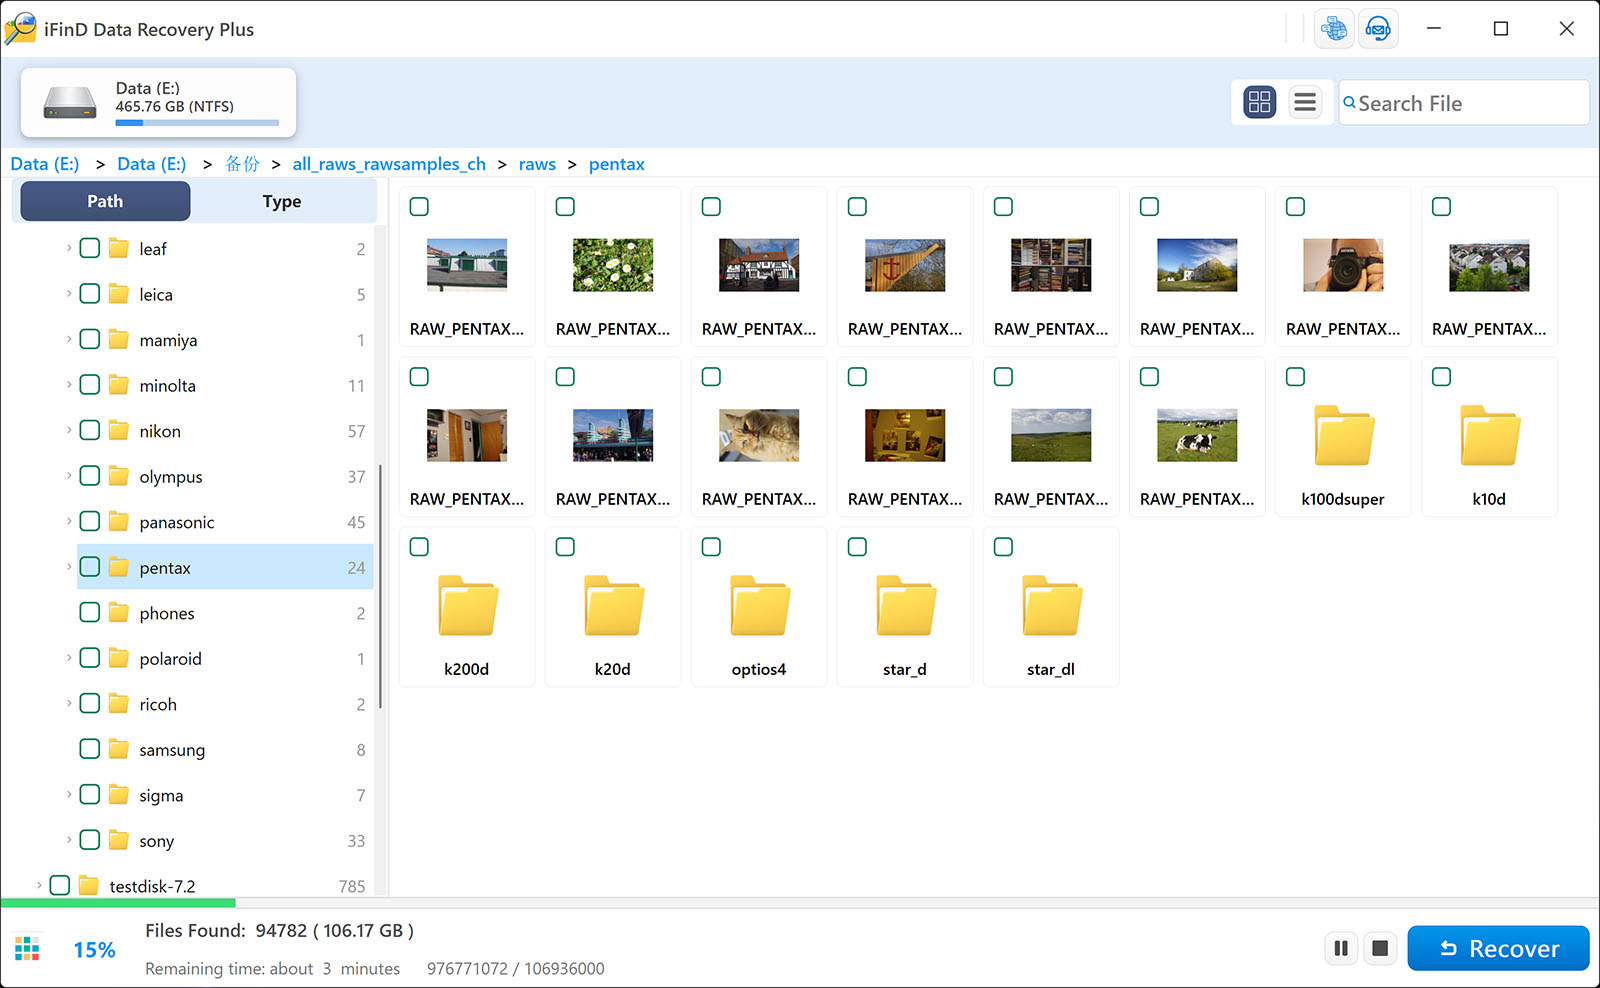Expand the leica folder node

pyautogui.click(x=69, y=294)
